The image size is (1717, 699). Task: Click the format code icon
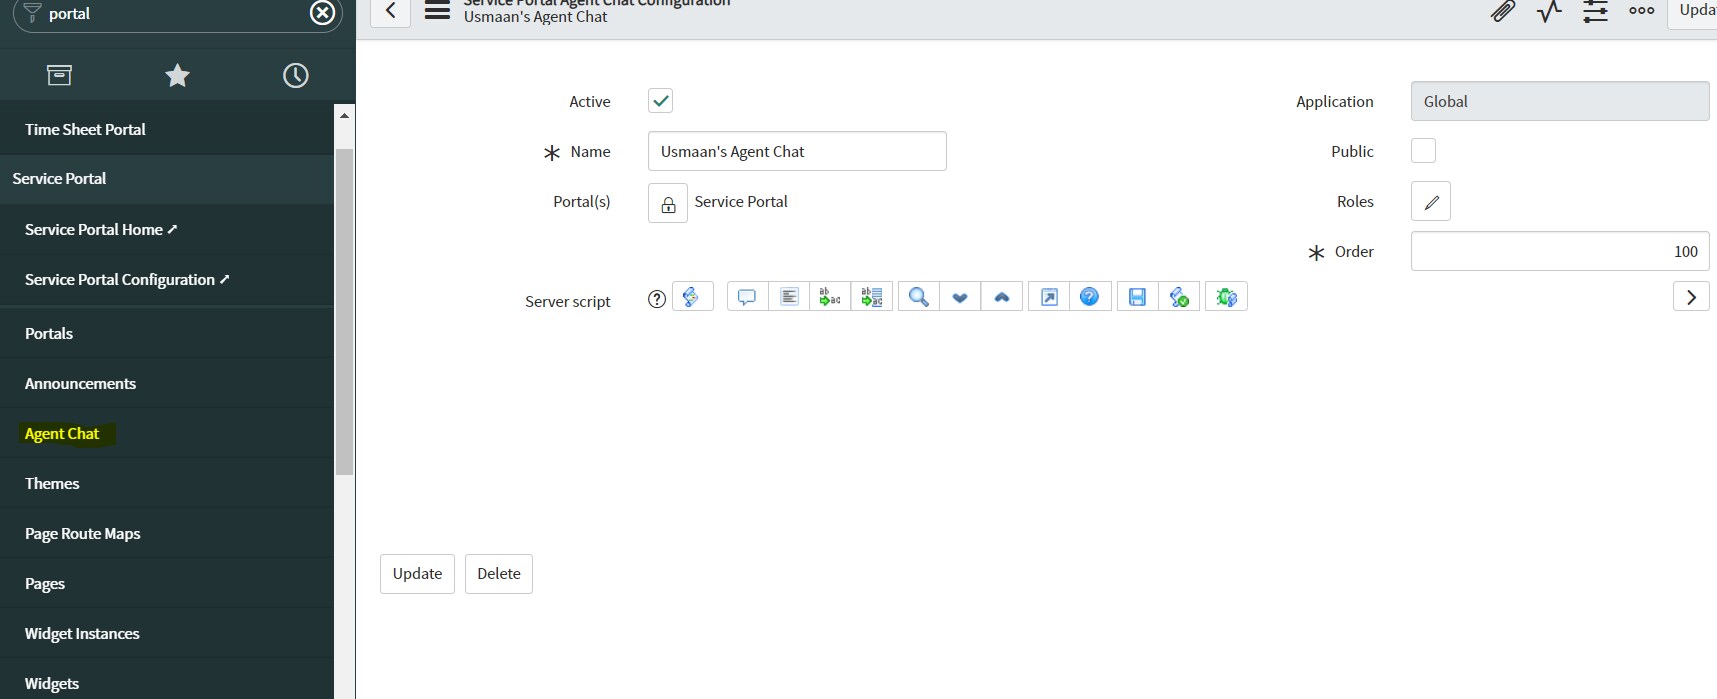[x=789, y=297]
